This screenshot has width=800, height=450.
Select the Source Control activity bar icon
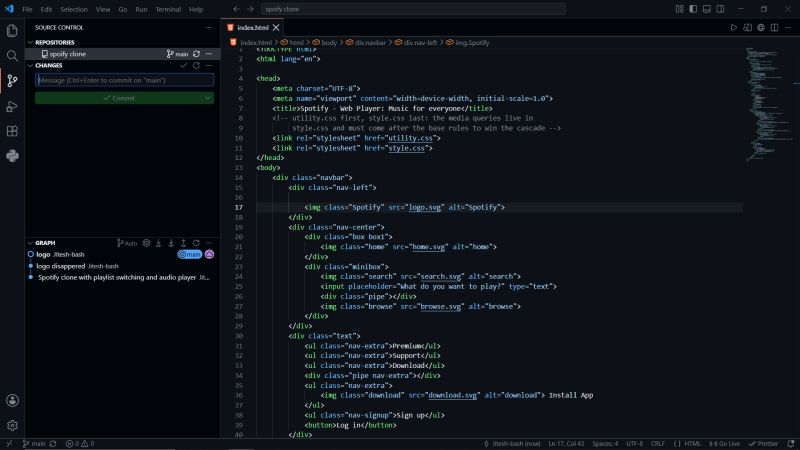tap(12, 81)
